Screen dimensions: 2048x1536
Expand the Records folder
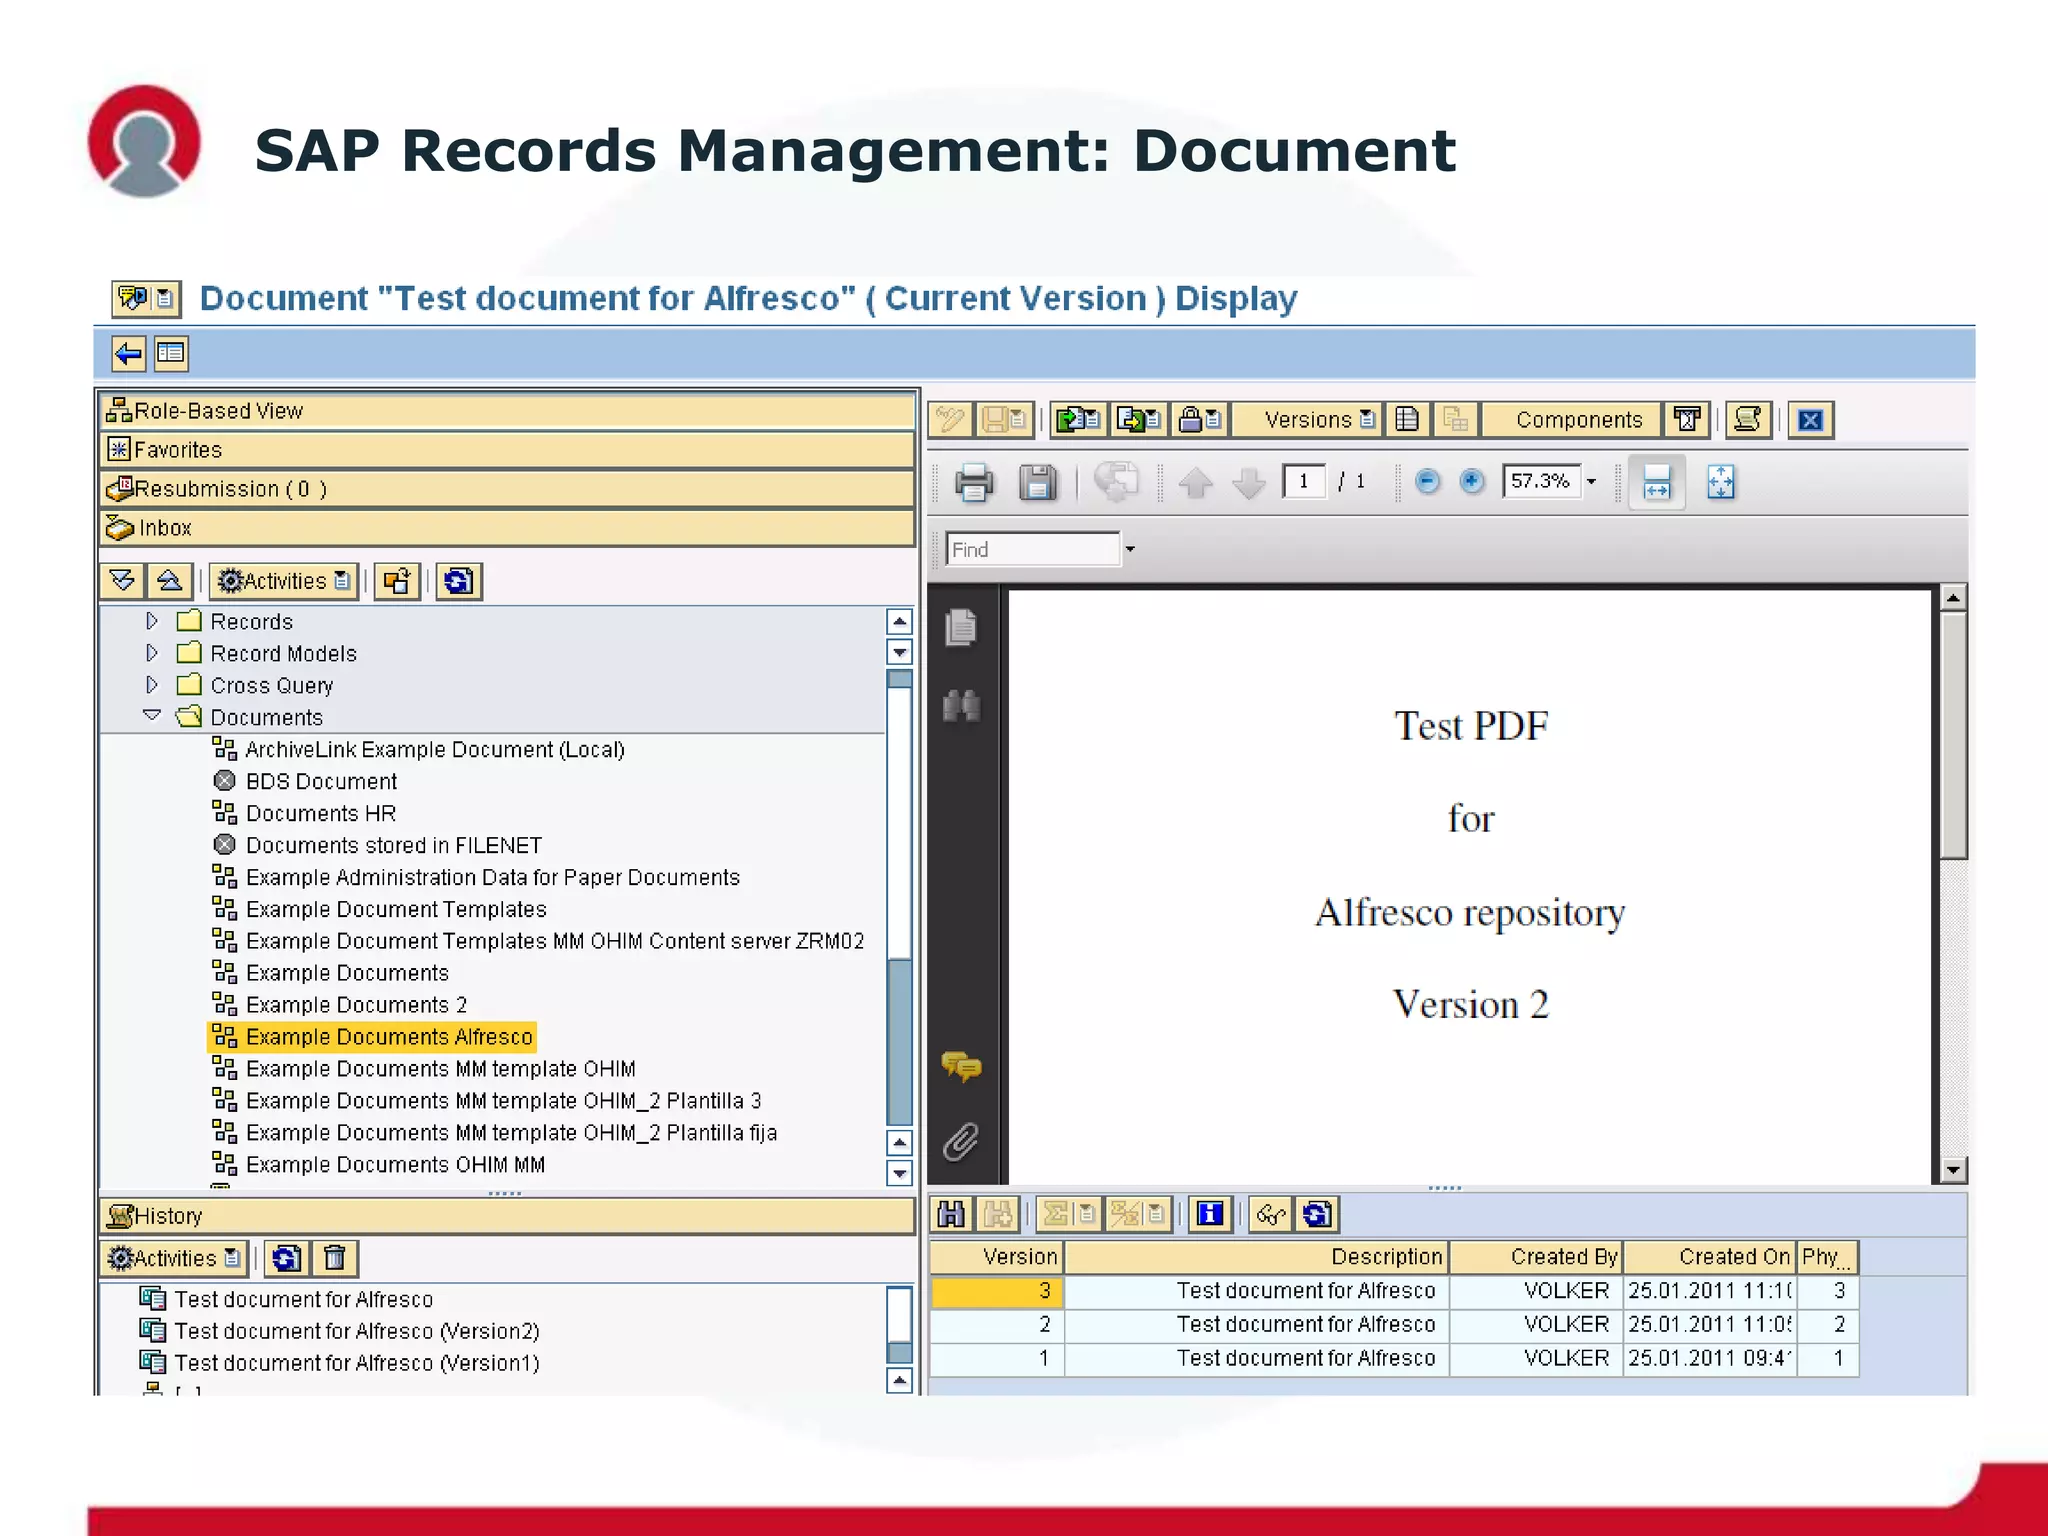[152, 621]
